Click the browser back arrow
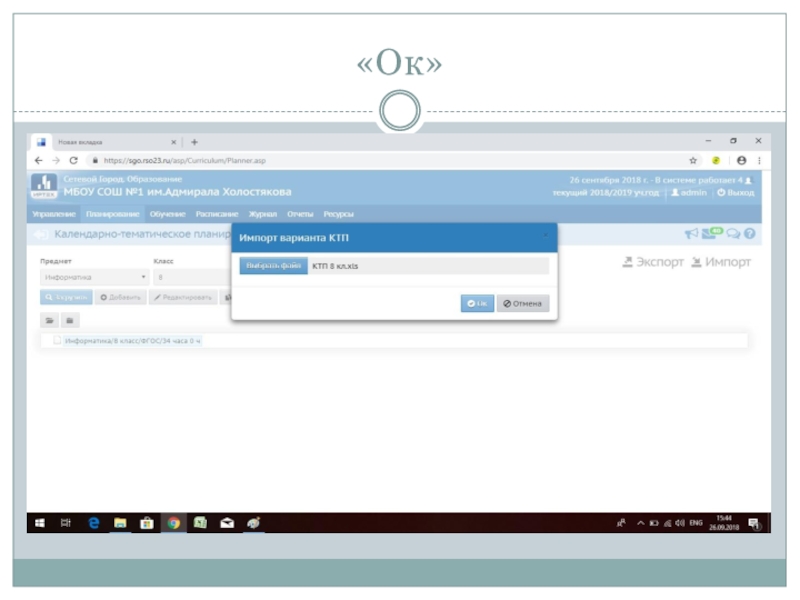This screenshot has width=800, height=600. [39, 161]
